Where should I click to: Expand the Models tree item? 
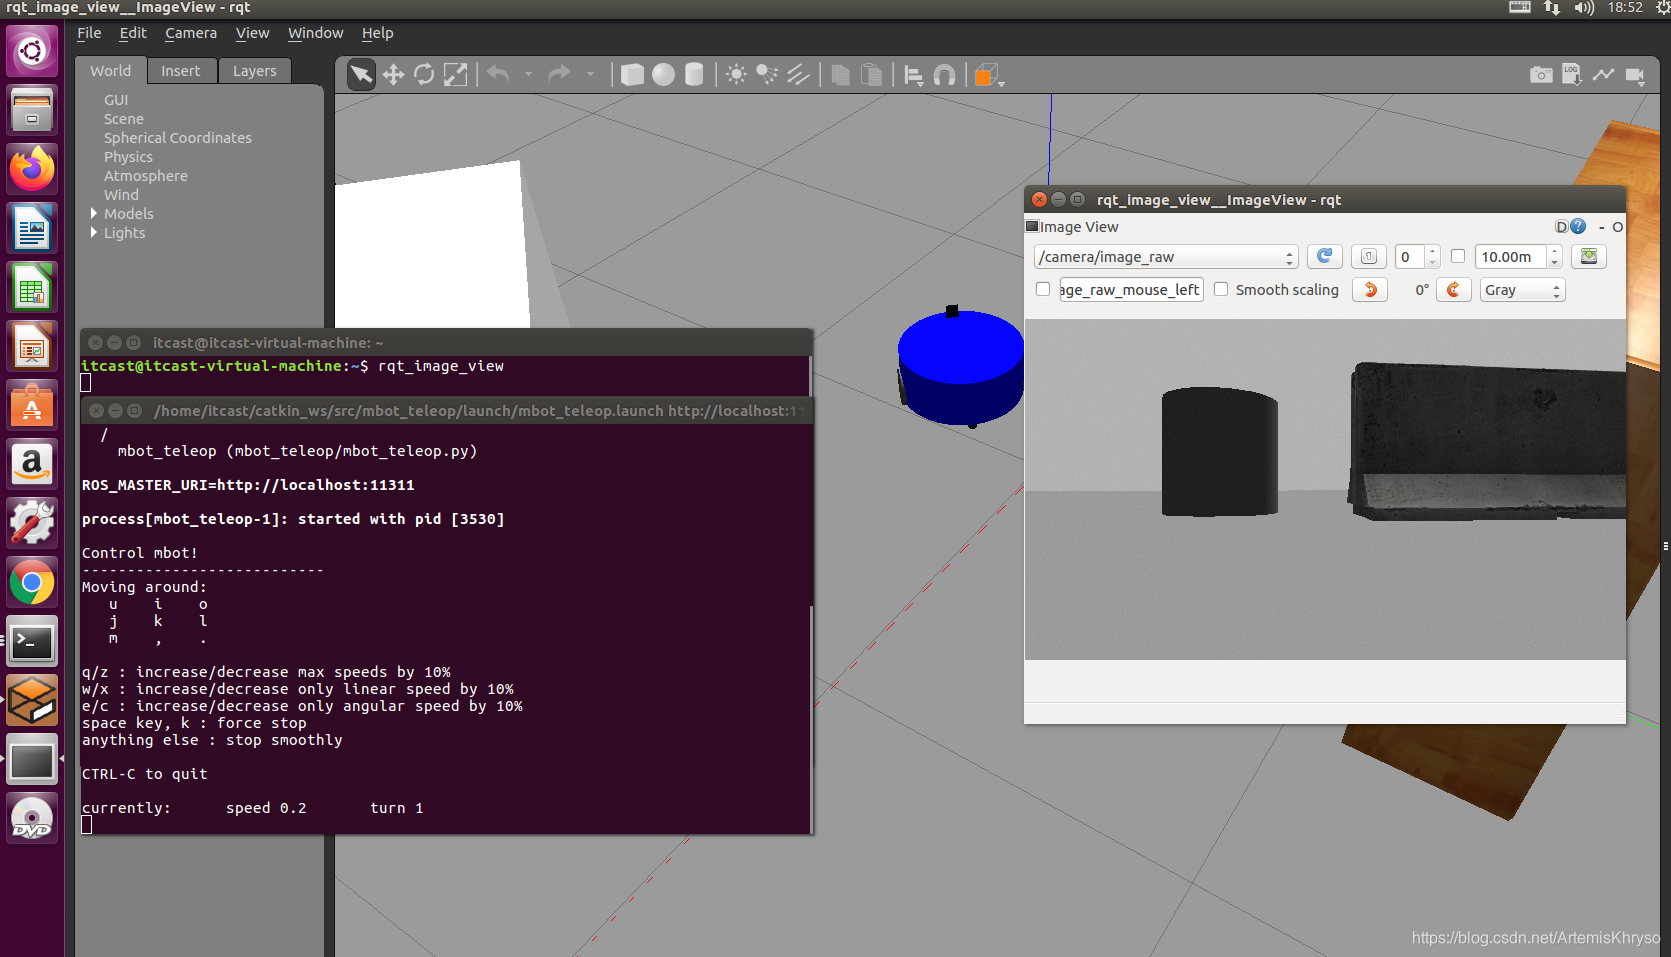pyautogui.click(x=94, y=213)
